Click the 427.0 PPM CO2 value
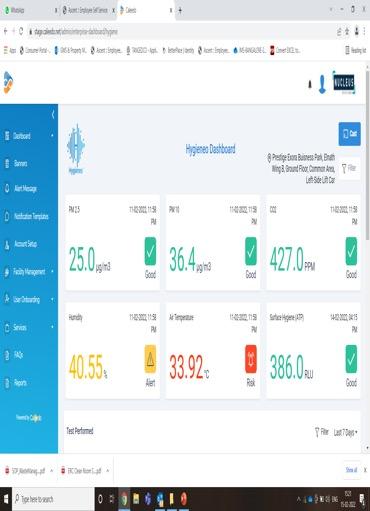370x511 pixels. click(x=287, y=259)
